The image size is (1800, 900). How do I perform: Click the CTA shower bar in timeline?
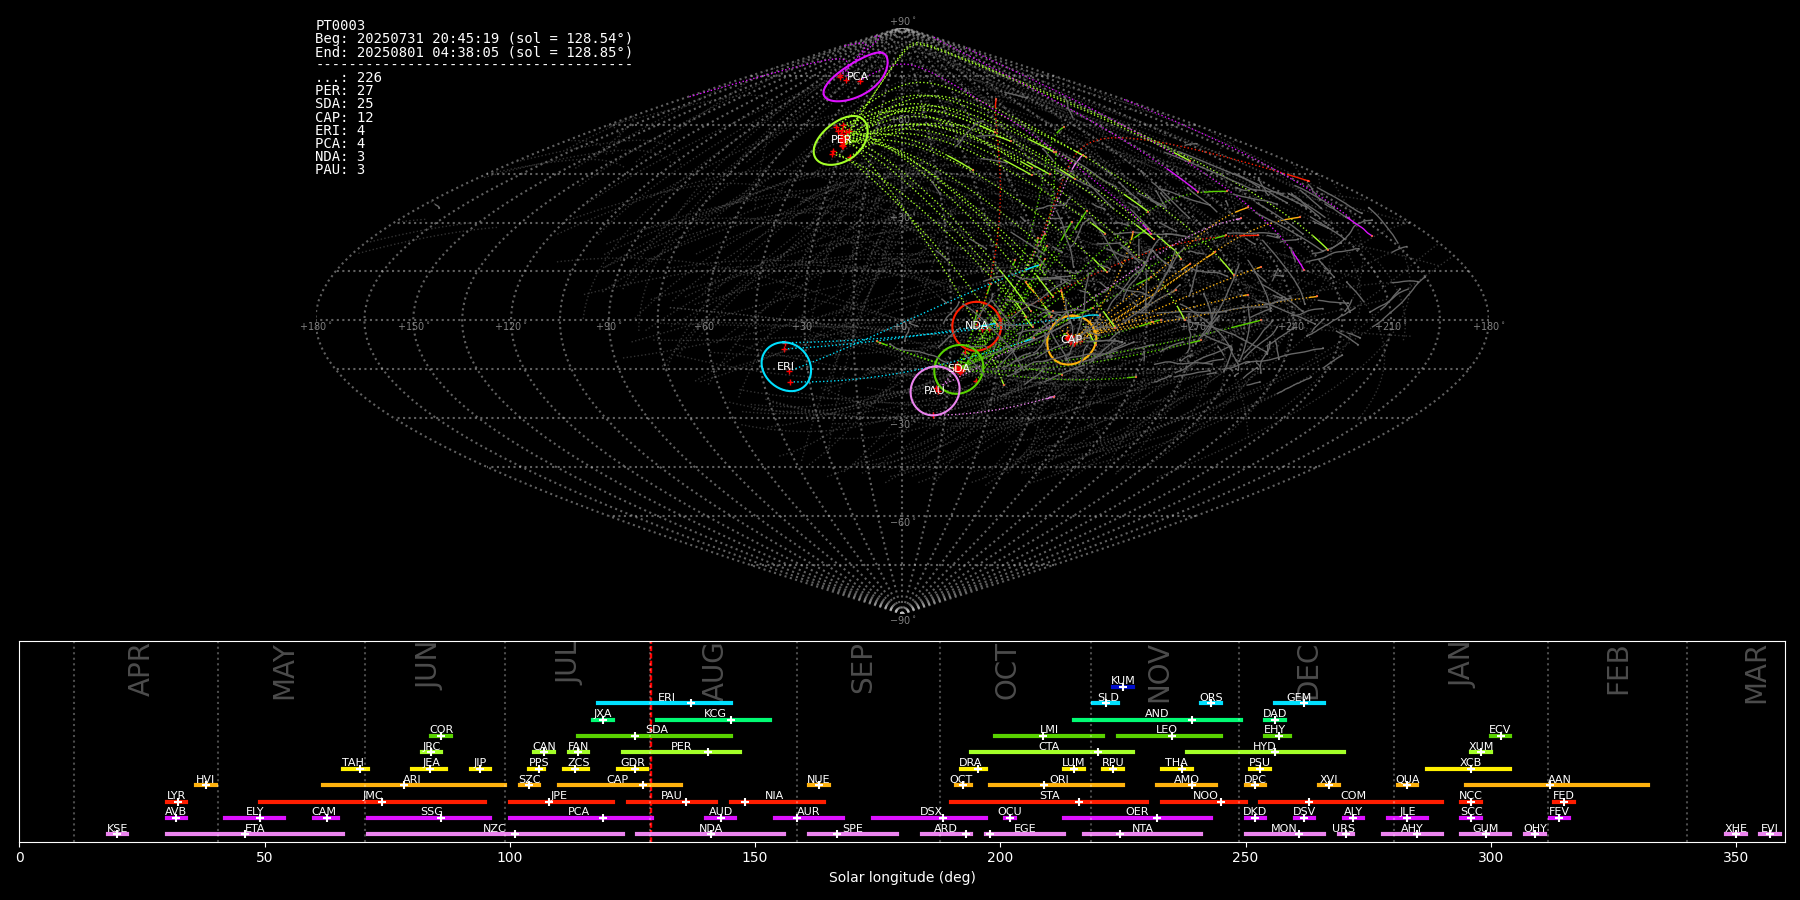pyautogui.click(x=1052, y=752)
